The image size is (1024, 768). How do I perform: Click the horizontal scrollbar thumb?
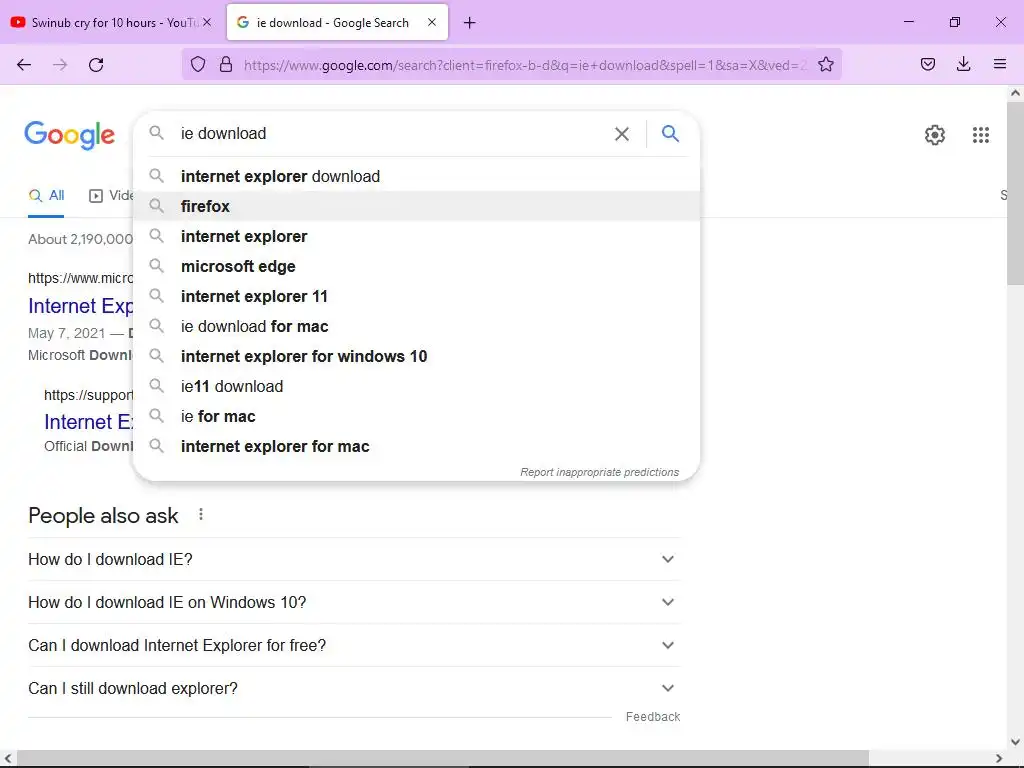443,758
